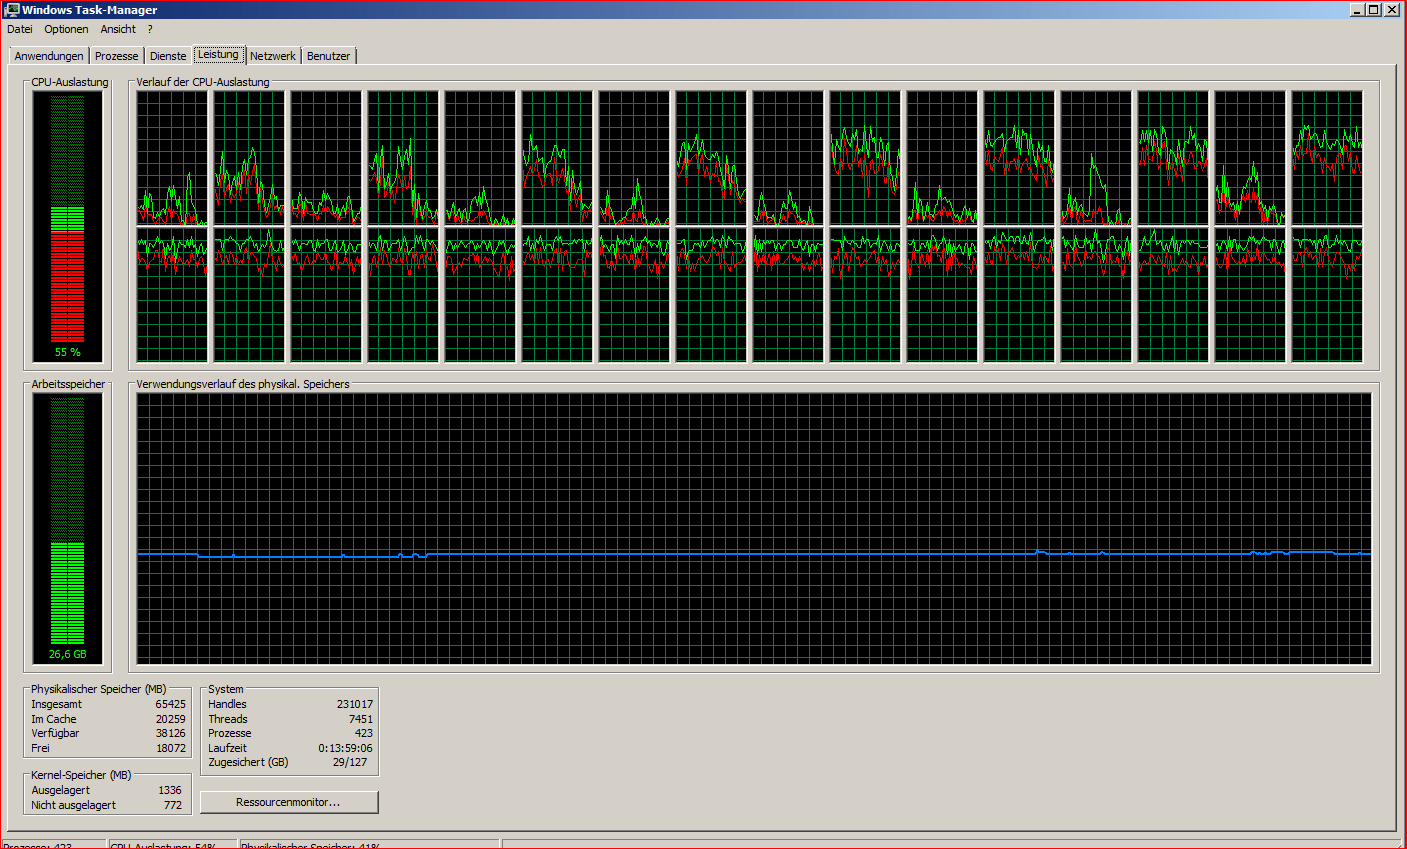Open the Ansicht menu
Image resolution: width=1407 pixels, height=849 pixels.
tap(118, 29)
